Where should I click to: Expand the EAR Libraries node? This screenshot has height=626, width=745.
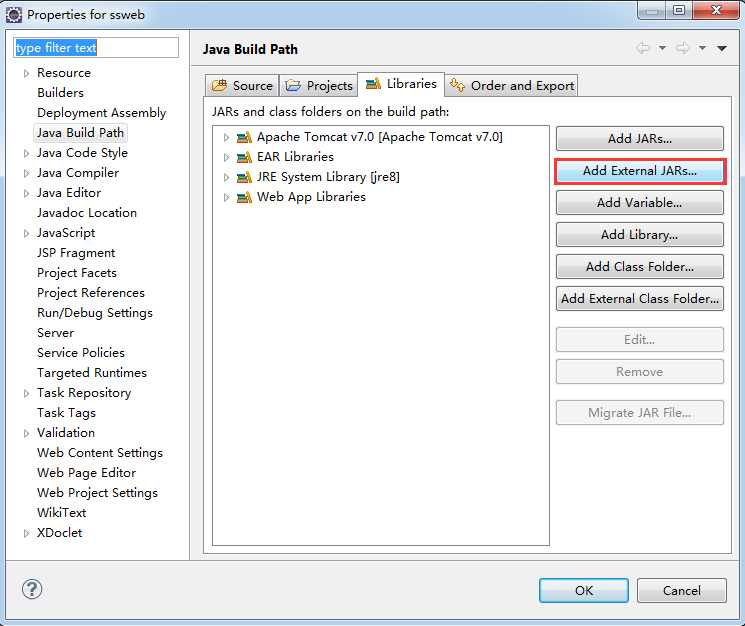tap(226, 158)
